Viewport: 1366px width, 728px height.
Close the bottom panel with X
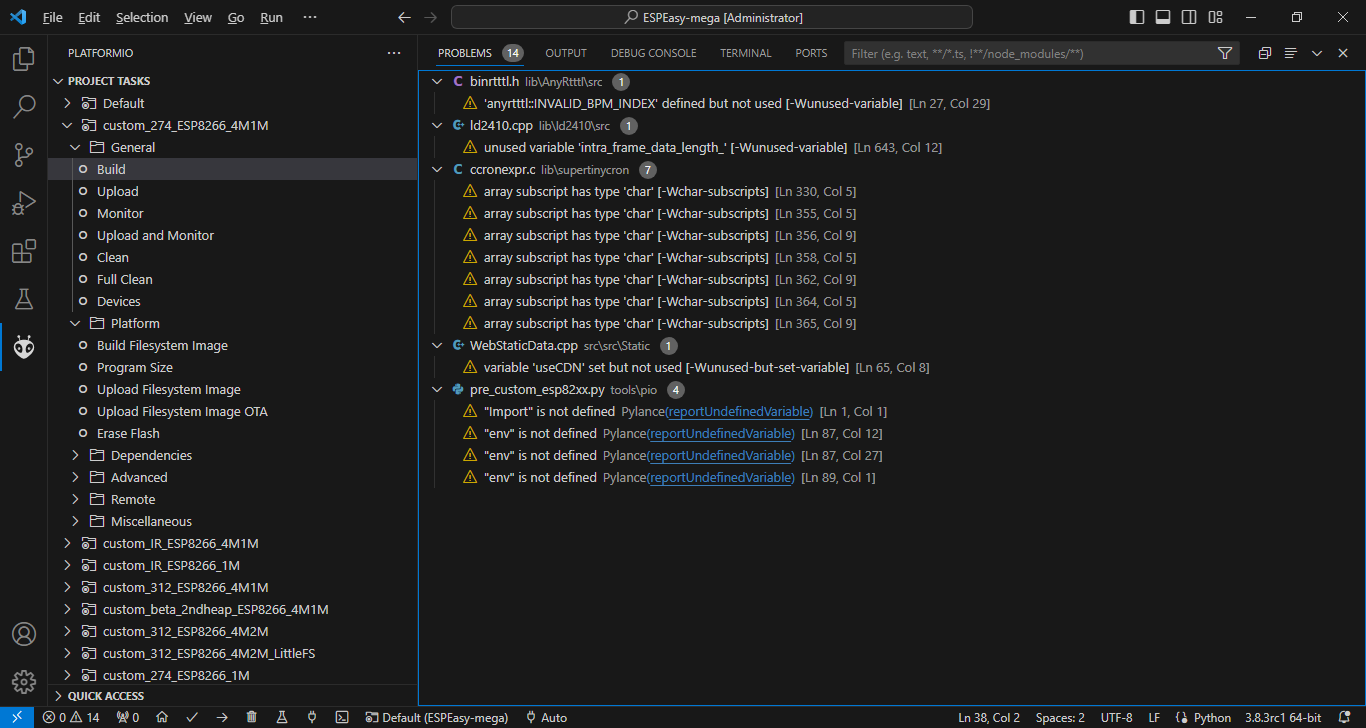[x=1343, y=53]
